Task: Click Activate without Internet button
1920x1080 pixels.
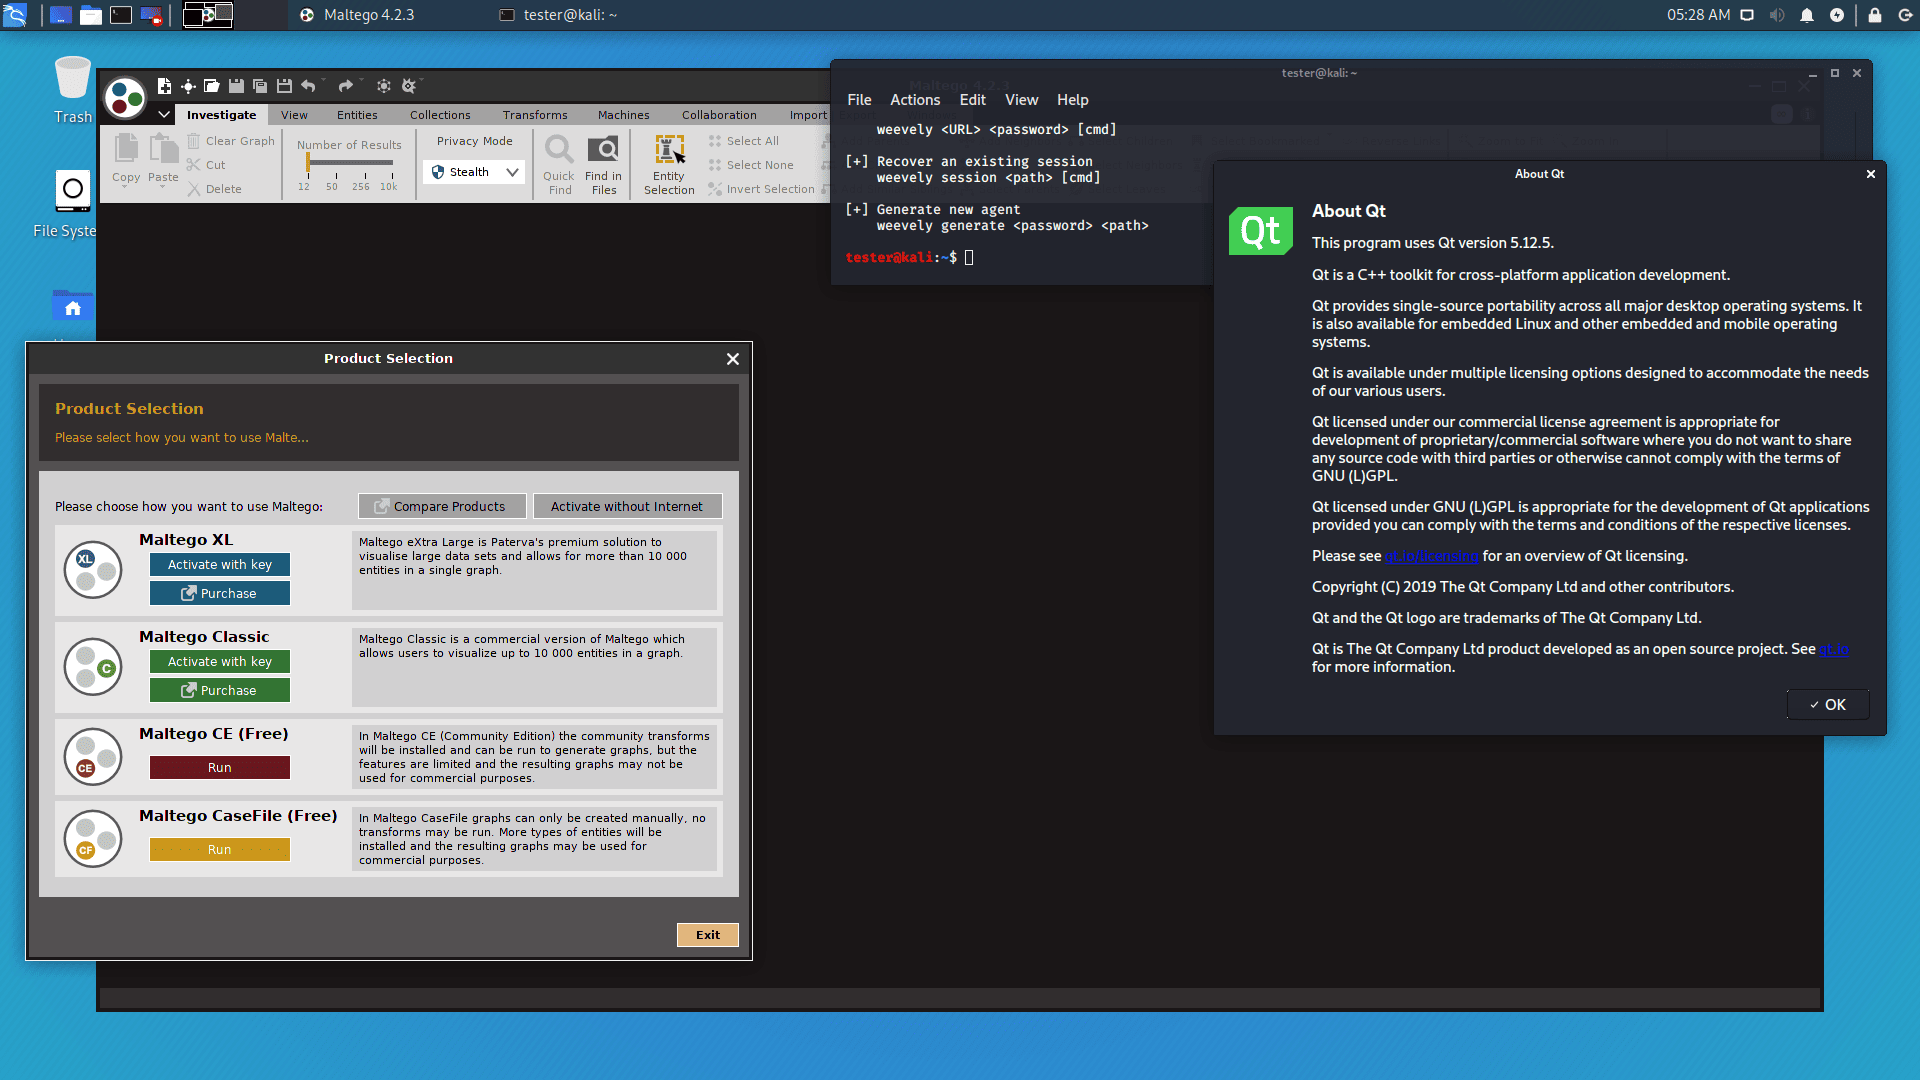Action: click(x=627, y=506)
